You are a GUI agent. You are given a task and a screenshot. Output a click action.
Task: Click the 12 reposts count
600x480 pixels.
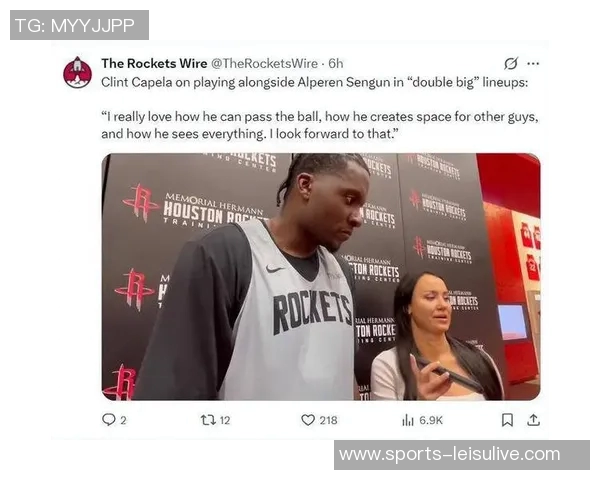pos(225,420)
